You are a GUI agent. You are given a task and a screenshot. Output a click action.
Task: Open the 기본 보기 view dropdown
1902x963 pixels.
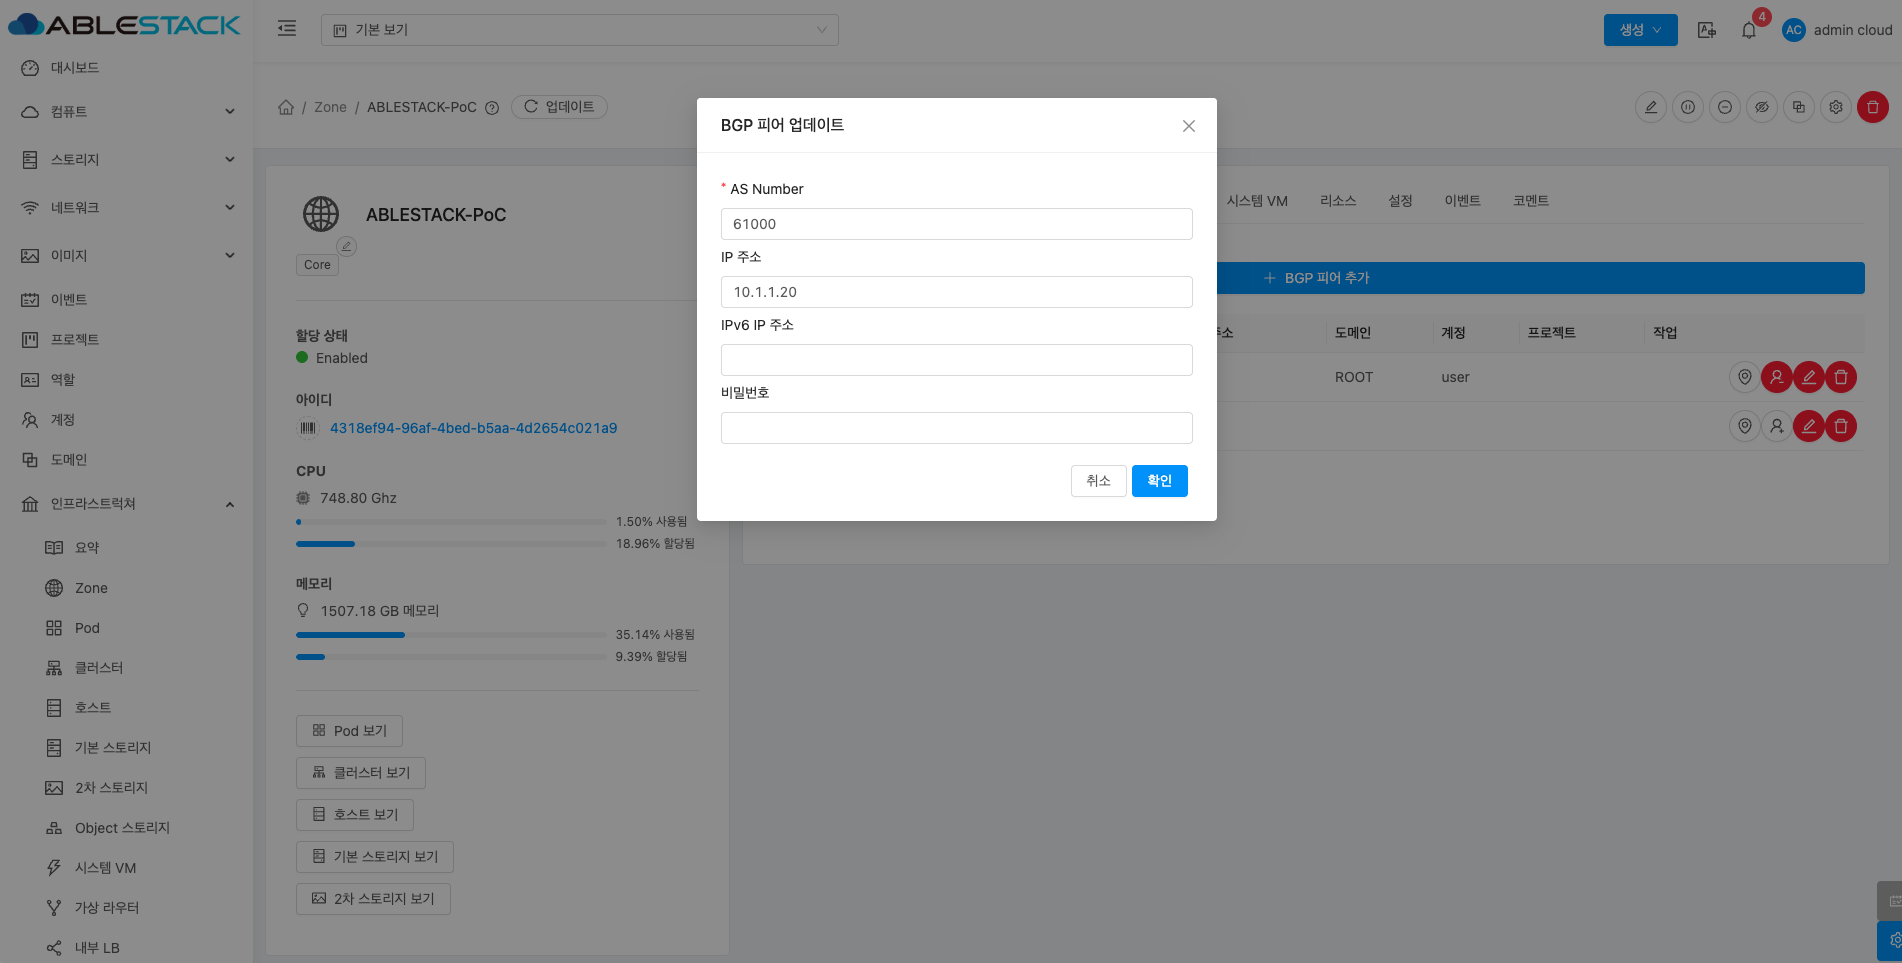(580, 30)
